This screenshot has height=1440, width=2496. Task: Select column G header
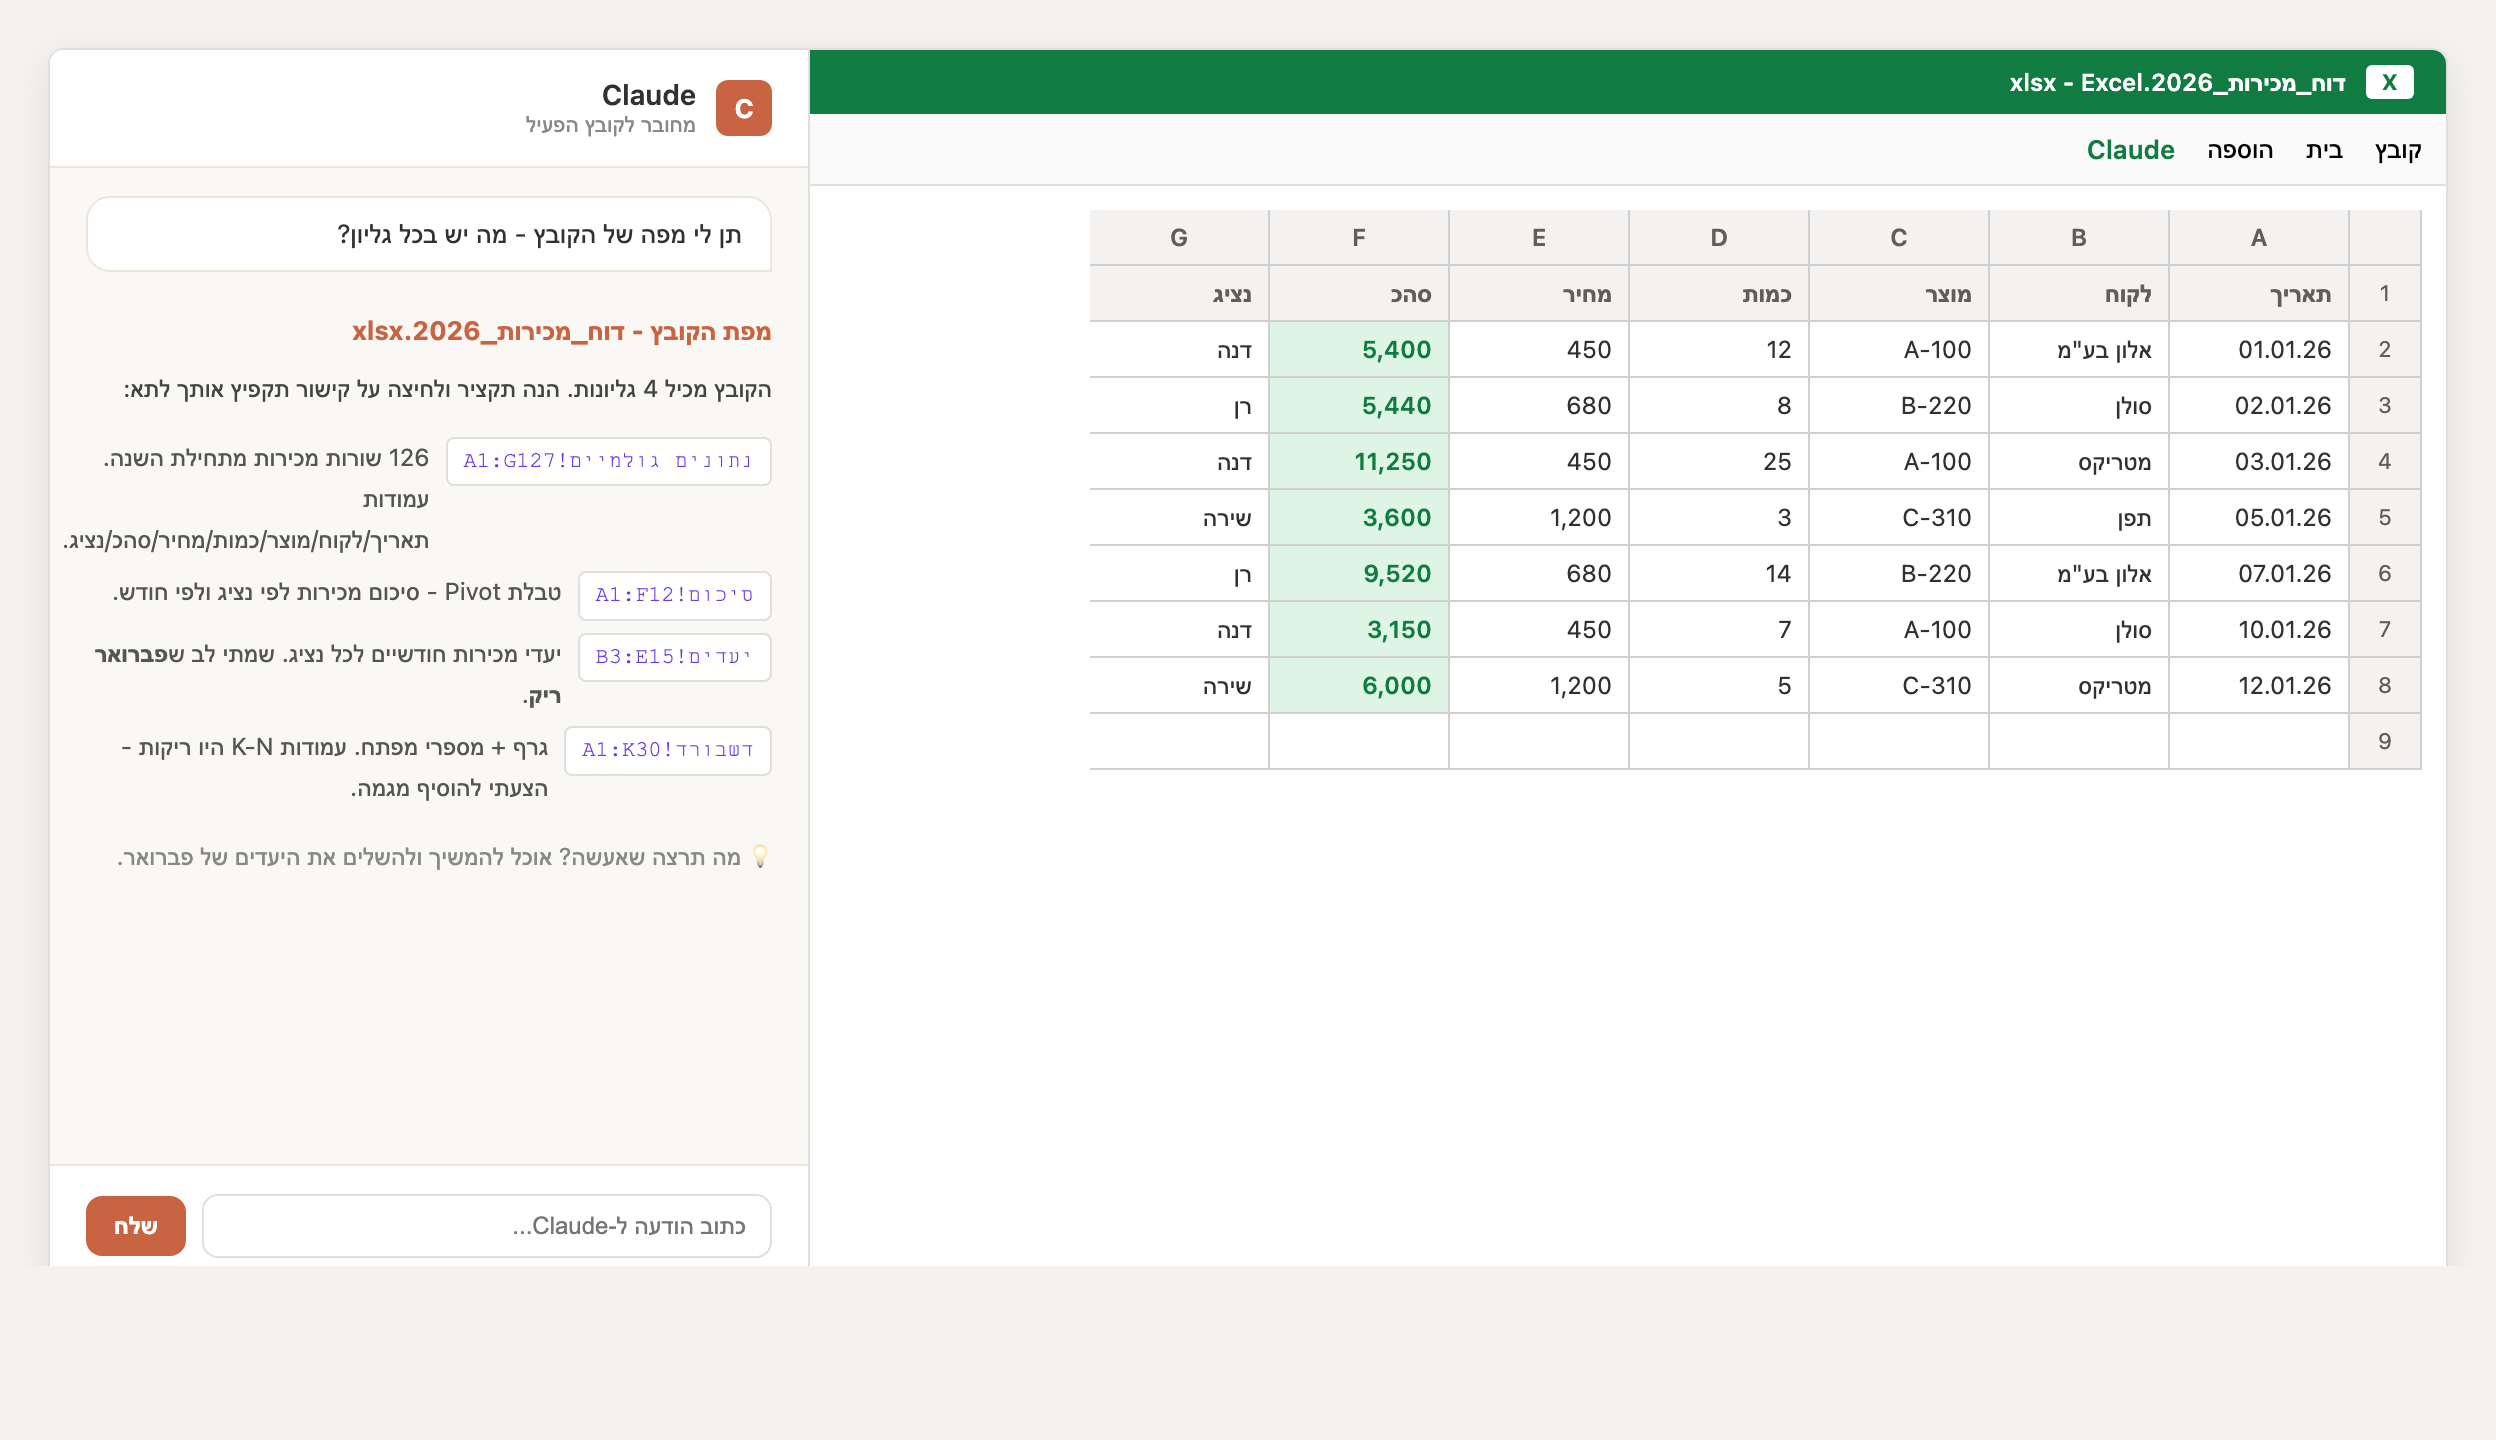[x=1179, y=237]
